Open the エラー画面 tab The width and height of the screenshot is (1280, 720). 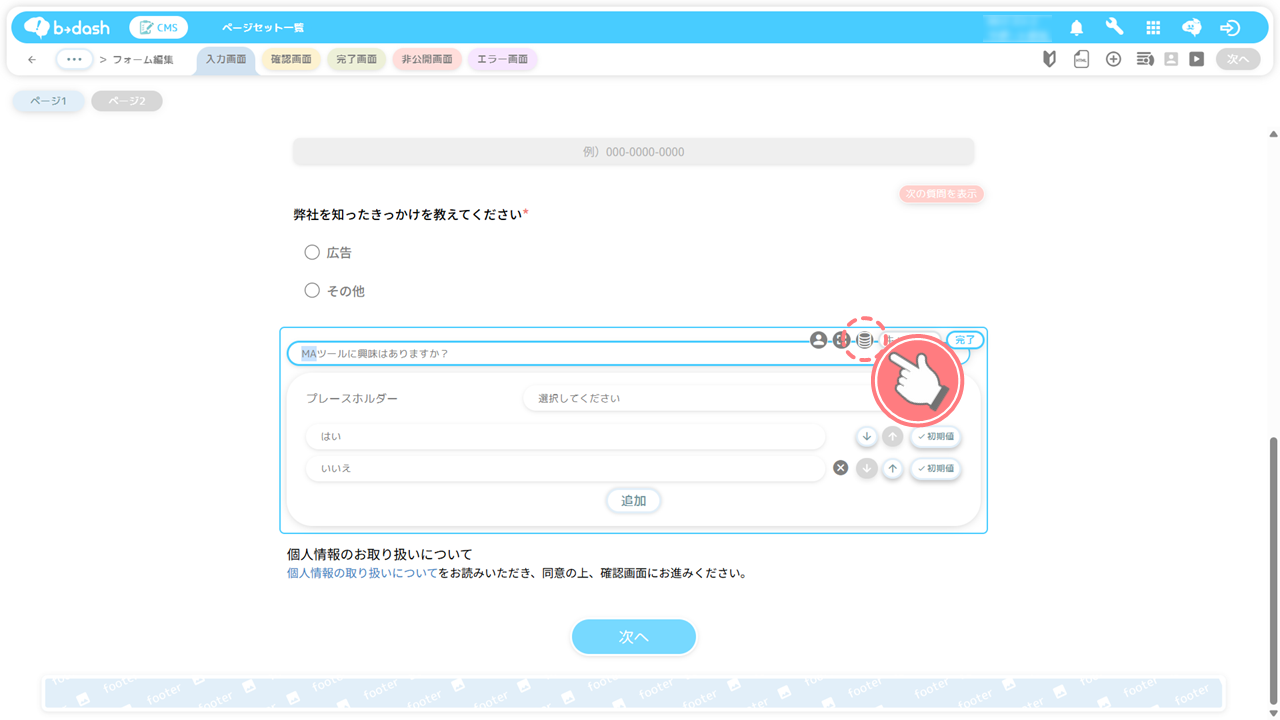point(502,60)
